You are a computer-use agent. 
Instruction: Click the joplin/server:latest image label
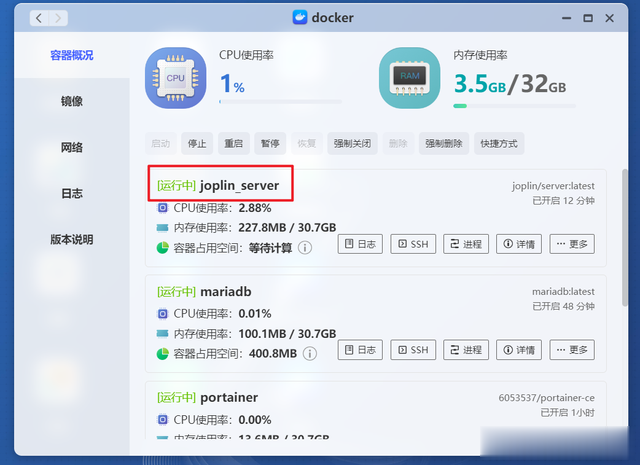pos(553,186)
